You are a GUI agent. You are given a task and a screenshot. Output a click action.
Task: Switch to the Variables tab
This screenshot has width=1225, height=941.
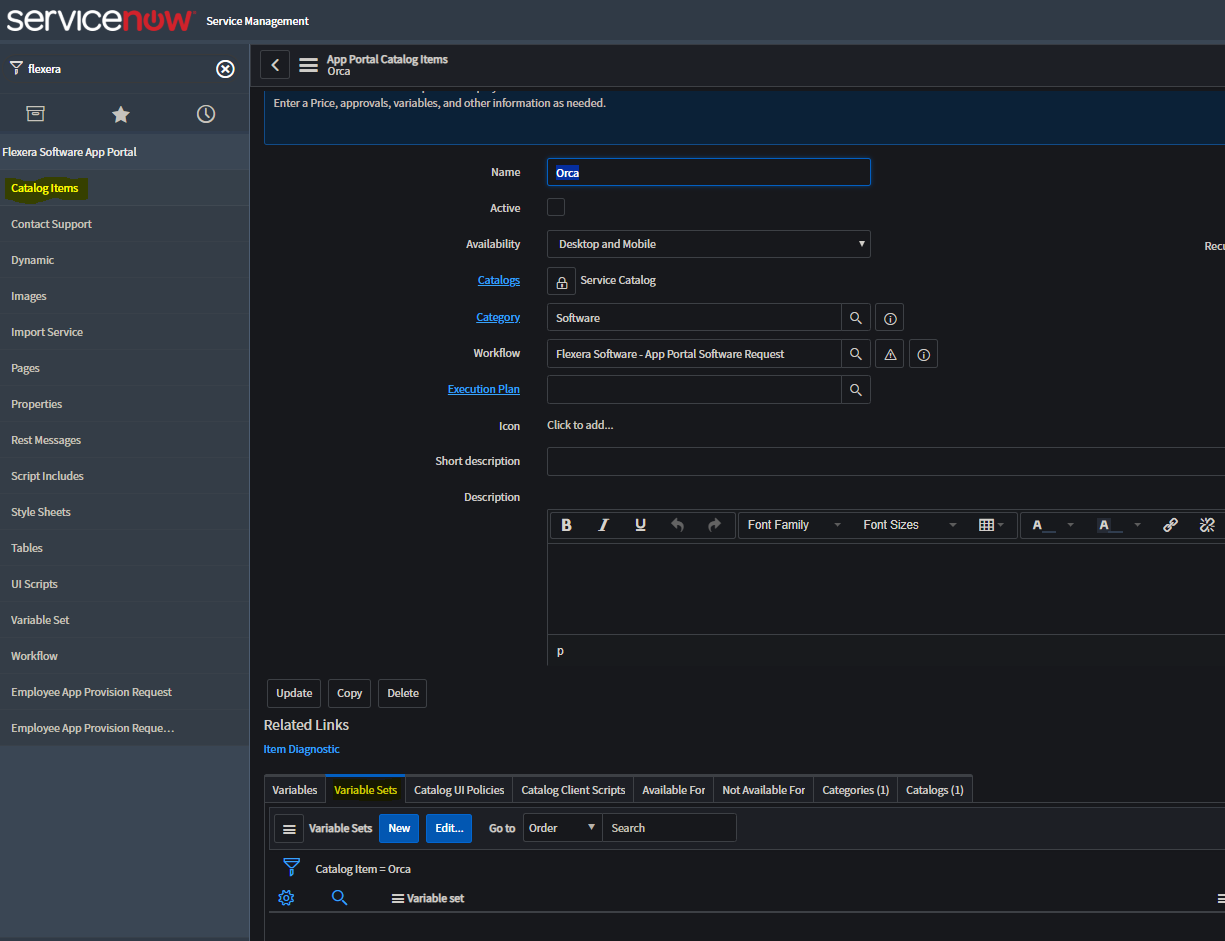[295, 790]
